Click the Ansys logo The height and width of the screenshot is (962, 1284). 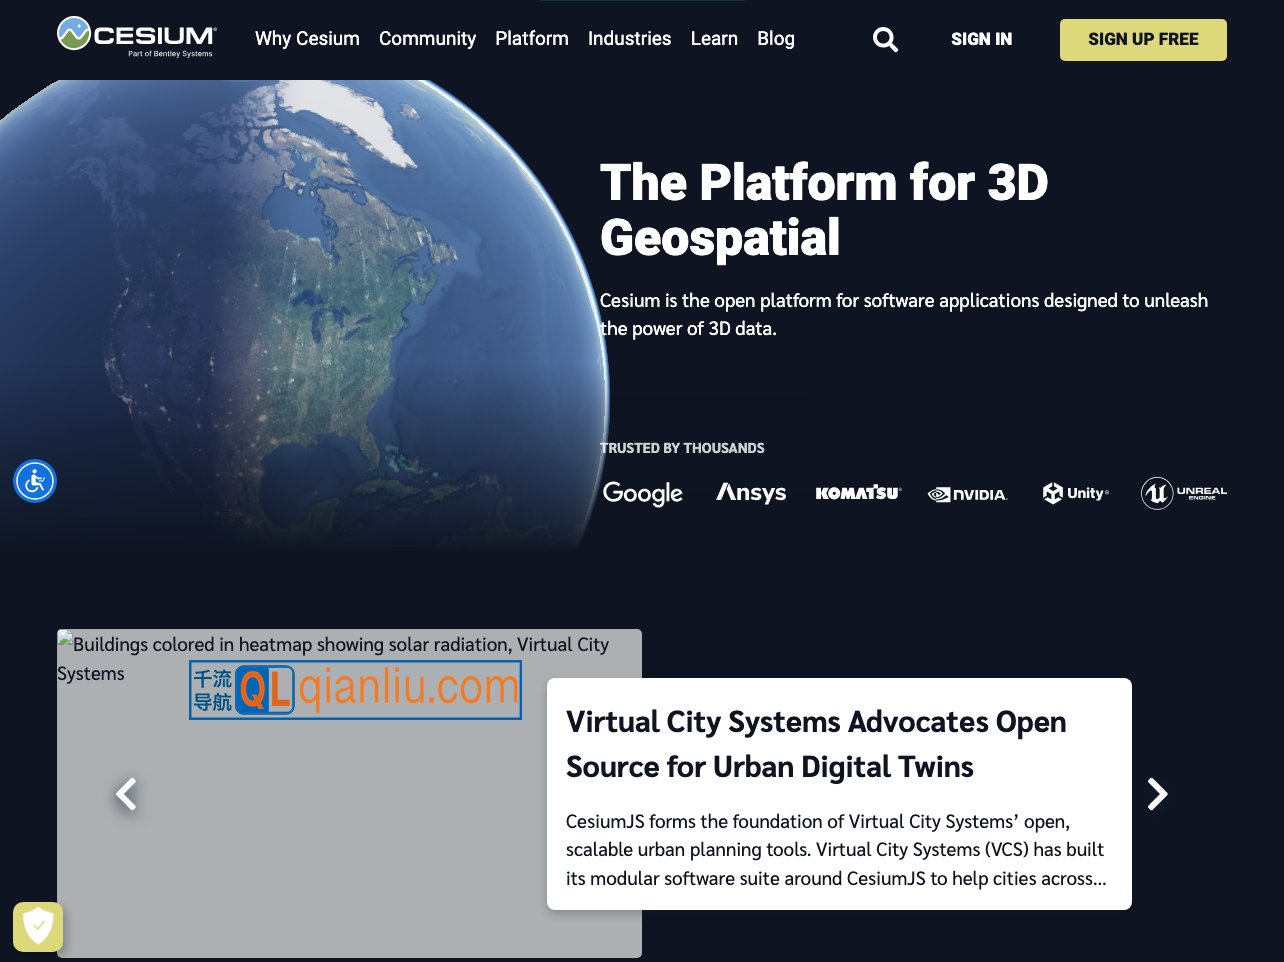coord(751,493)
